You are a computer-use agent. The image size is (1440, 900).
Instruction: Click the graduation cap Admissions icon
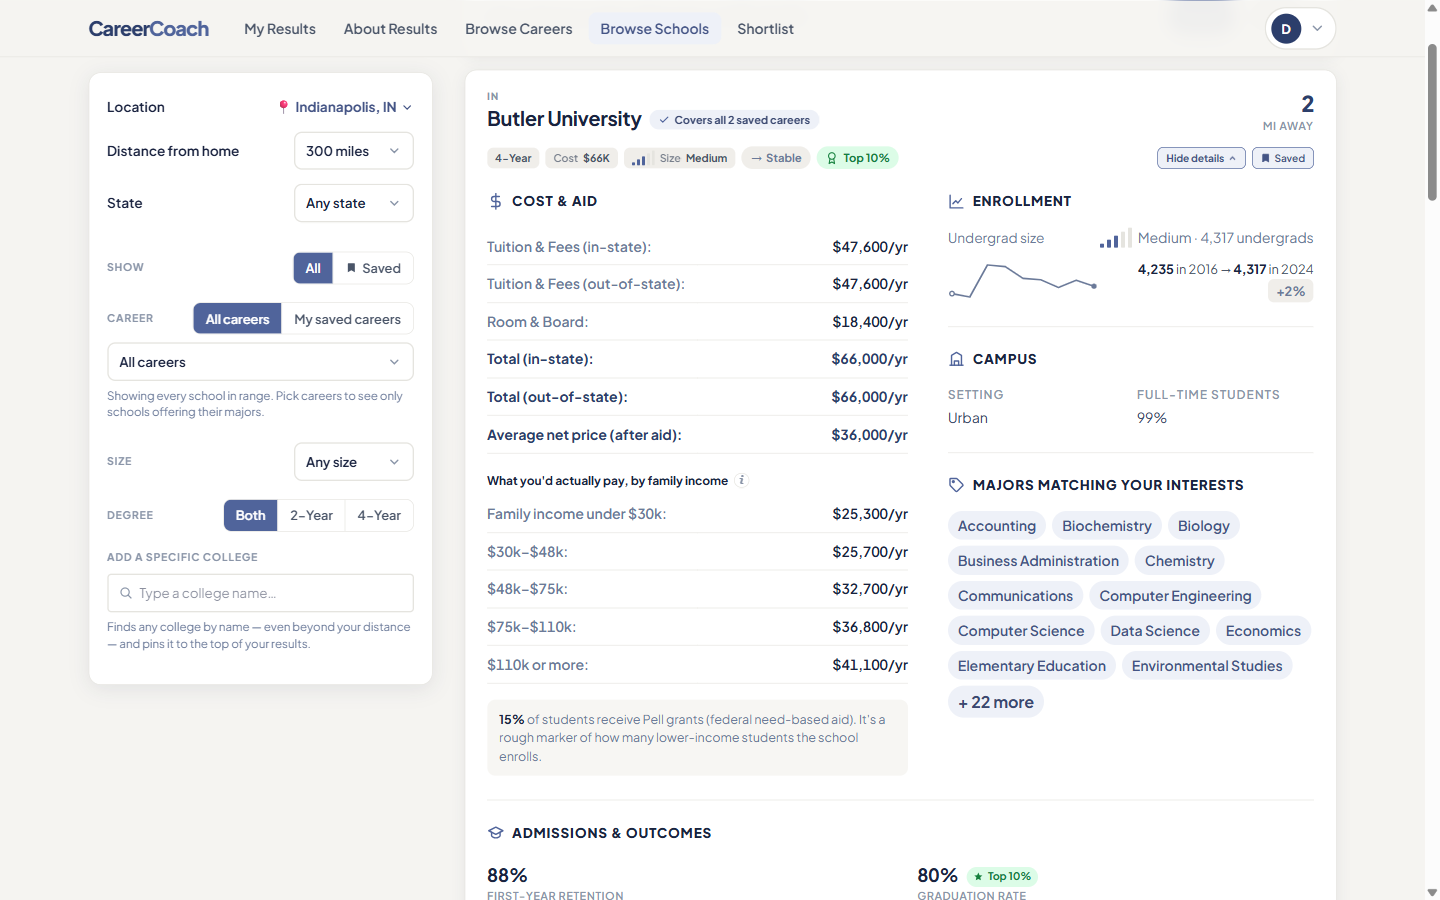(x=495, y=833)
